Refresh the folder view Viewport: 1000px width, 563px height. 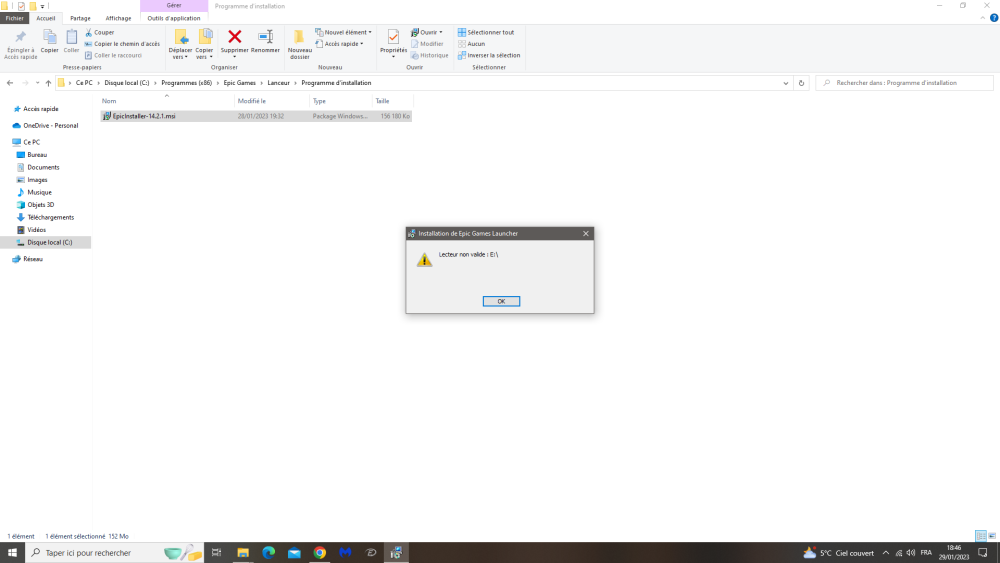click(802, 83)
